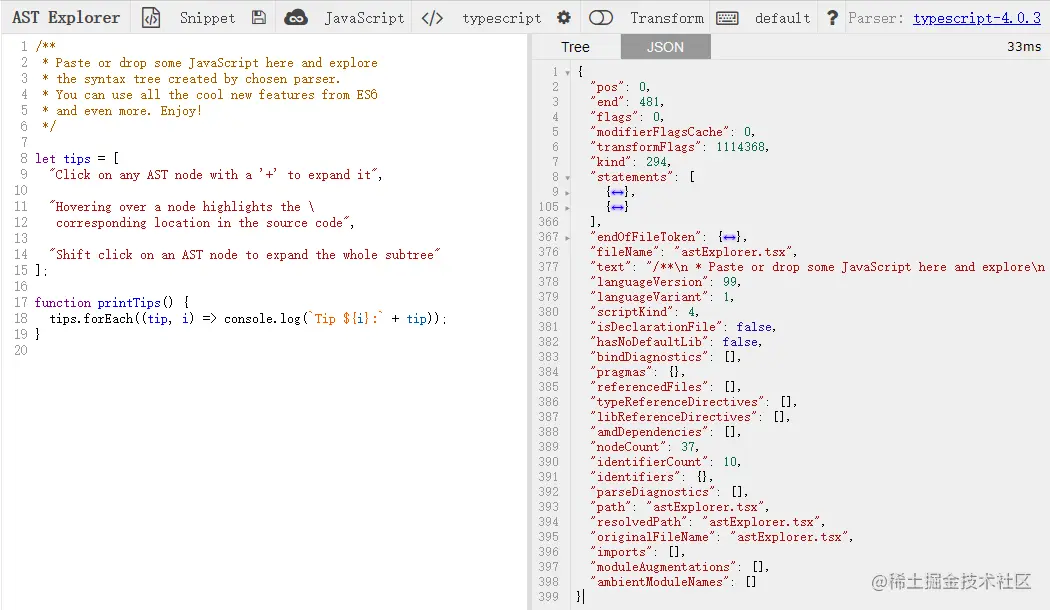Click the "originalFileName" line
Viewport: 1050px width, 610px height.
(721, 536)
